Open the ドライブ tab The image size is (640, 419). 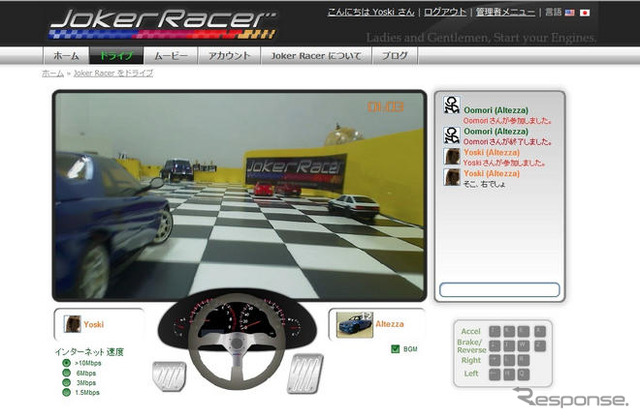(116, 55)
